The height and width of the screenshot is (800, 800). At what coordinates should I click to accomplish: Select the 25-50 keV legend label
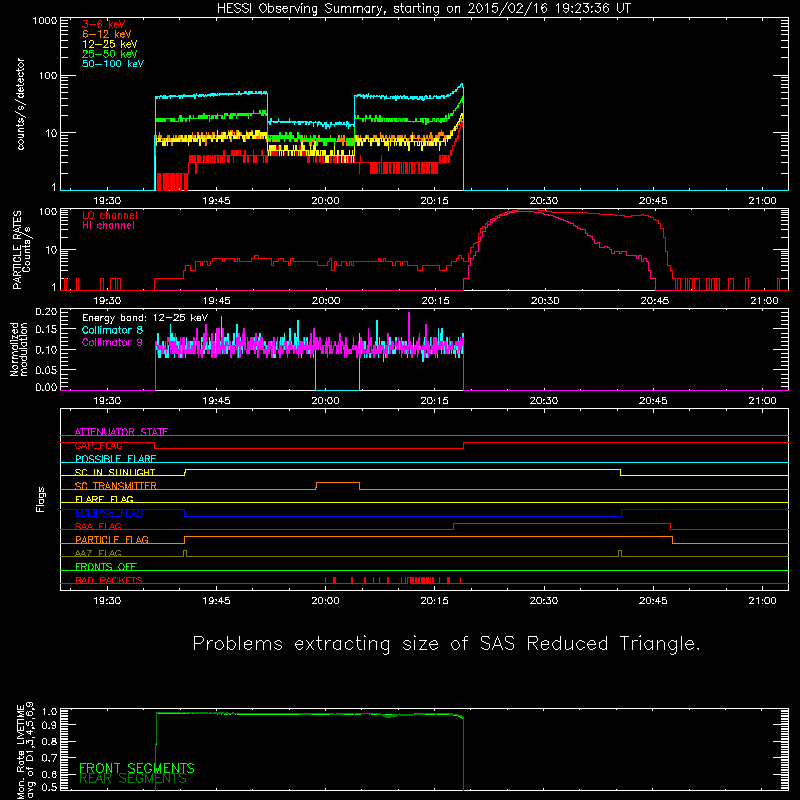pos(109,54)
